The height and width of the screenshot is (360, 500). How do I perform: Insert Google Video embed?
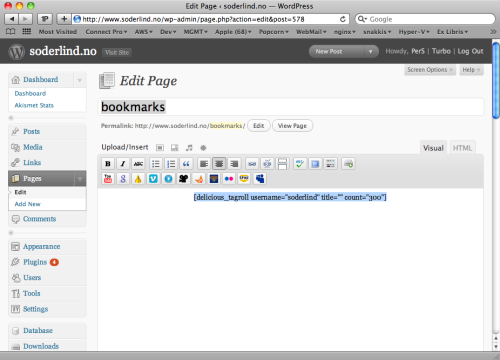[x=123, y=179]
